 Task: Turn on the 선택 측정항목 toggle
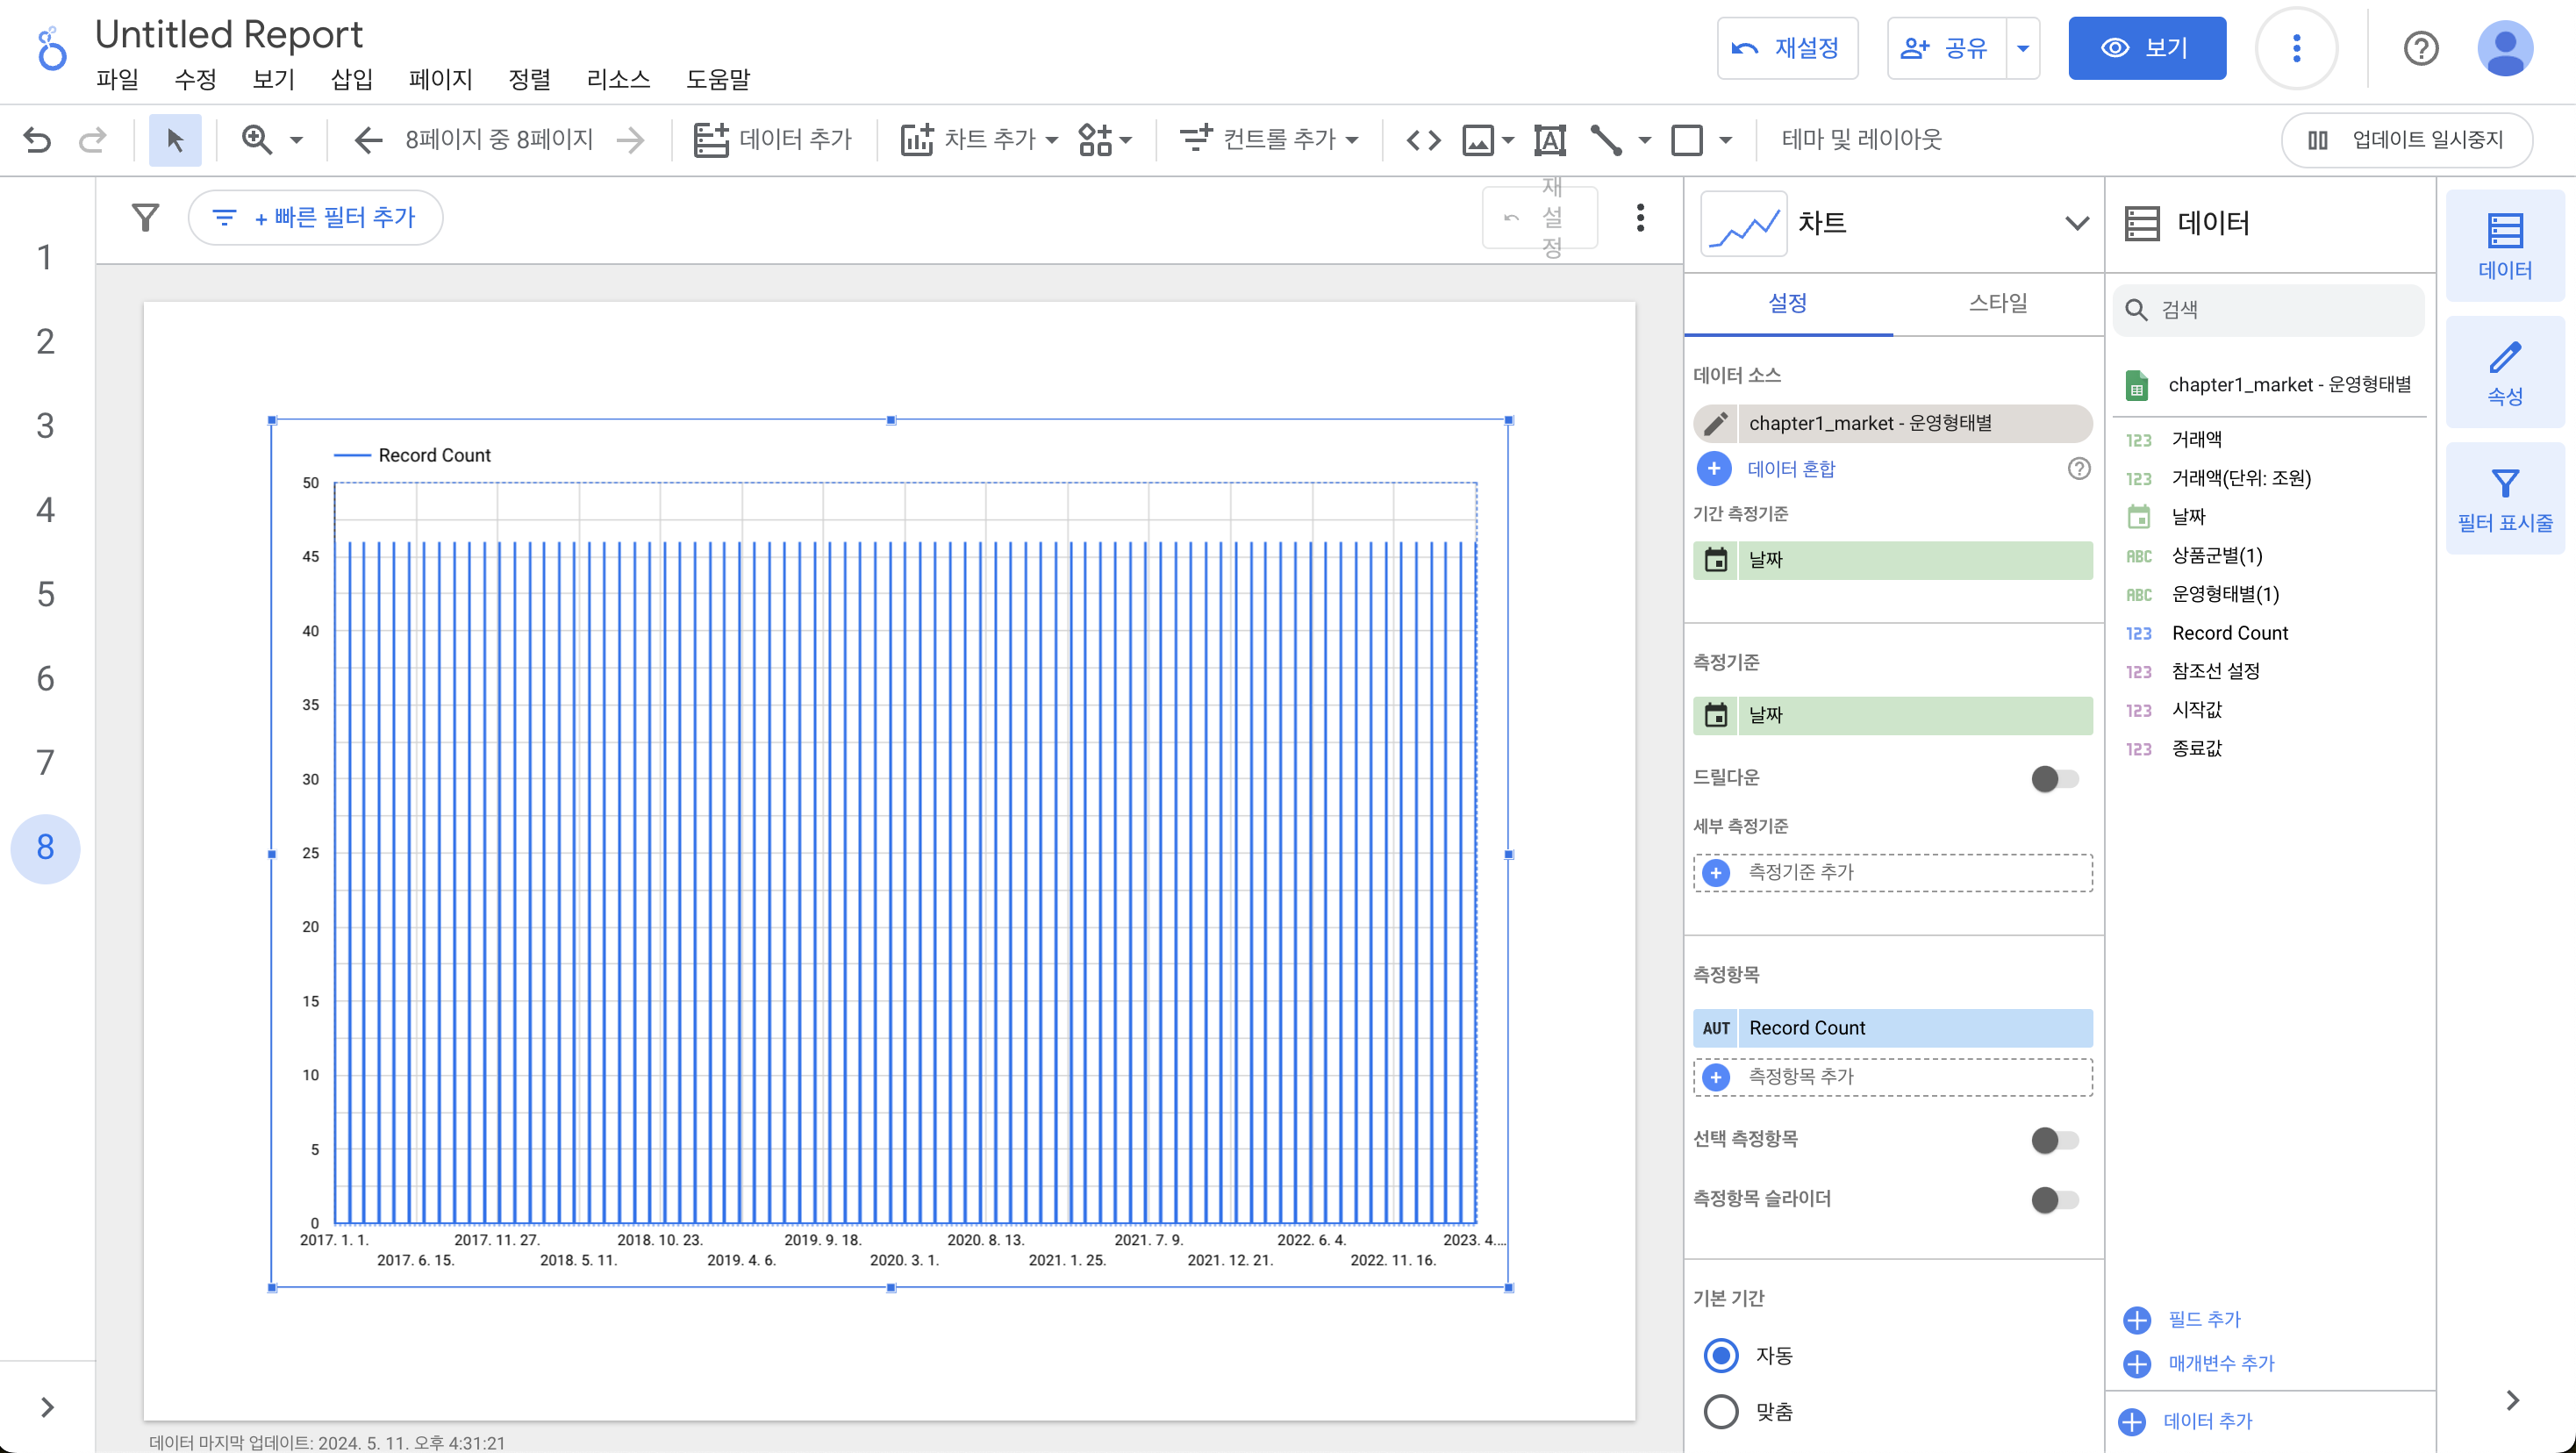(x=2054, y=1139)
